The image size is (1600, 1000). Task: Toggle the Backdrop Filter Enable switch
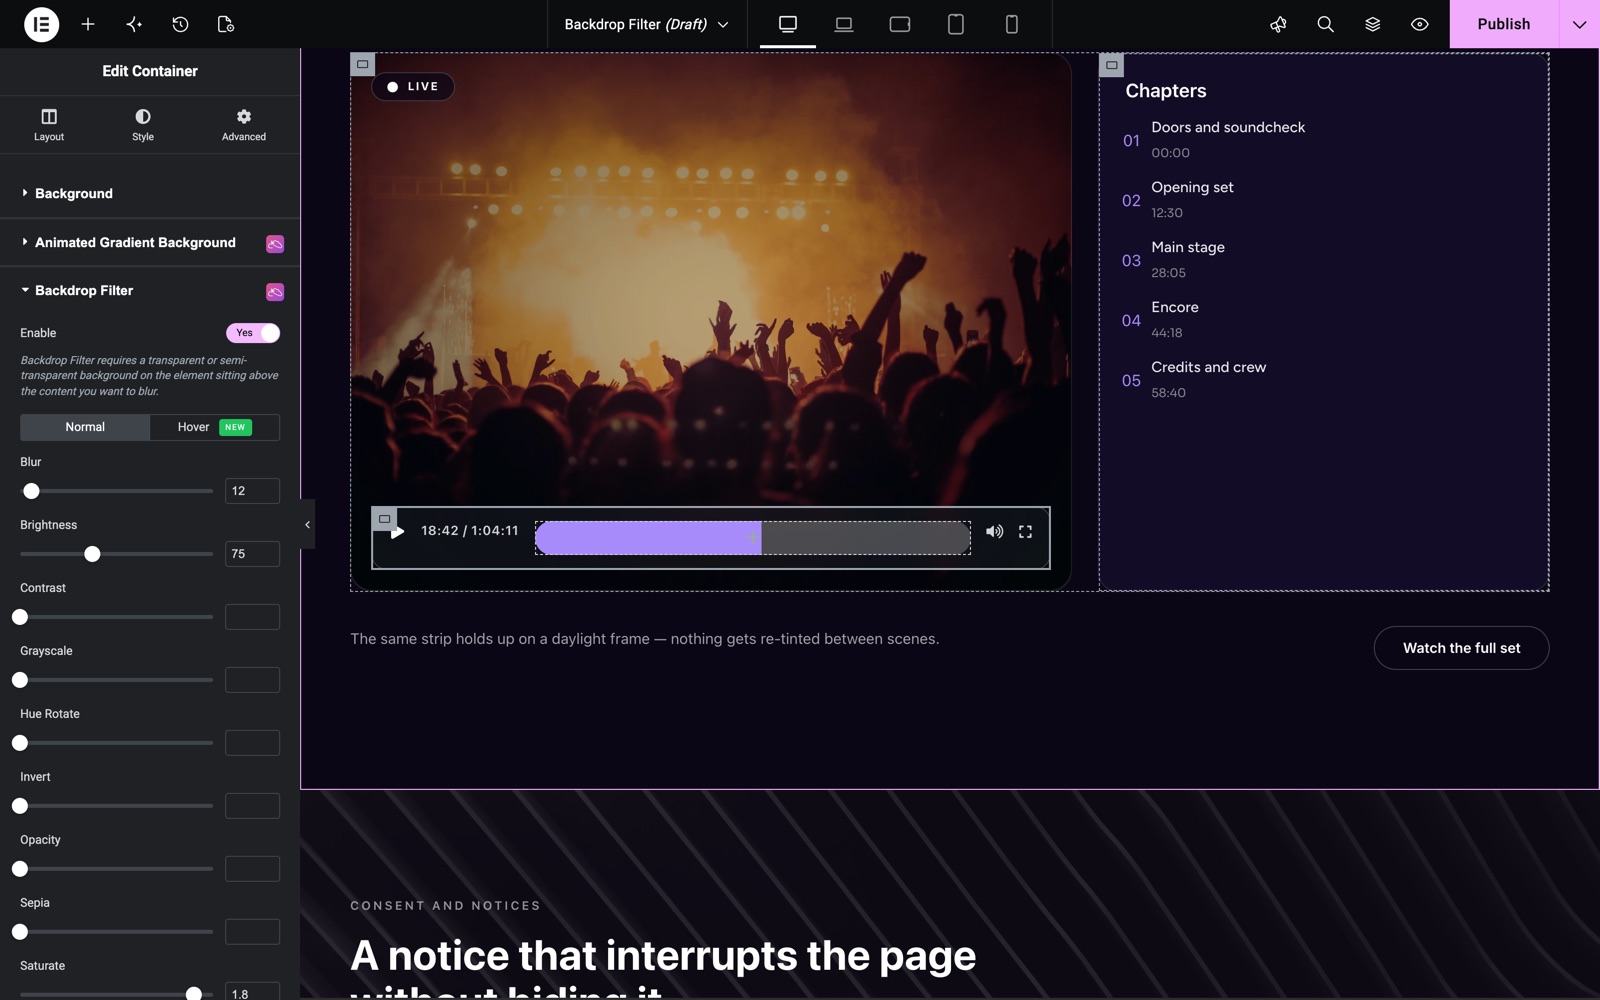click(253, 333)
